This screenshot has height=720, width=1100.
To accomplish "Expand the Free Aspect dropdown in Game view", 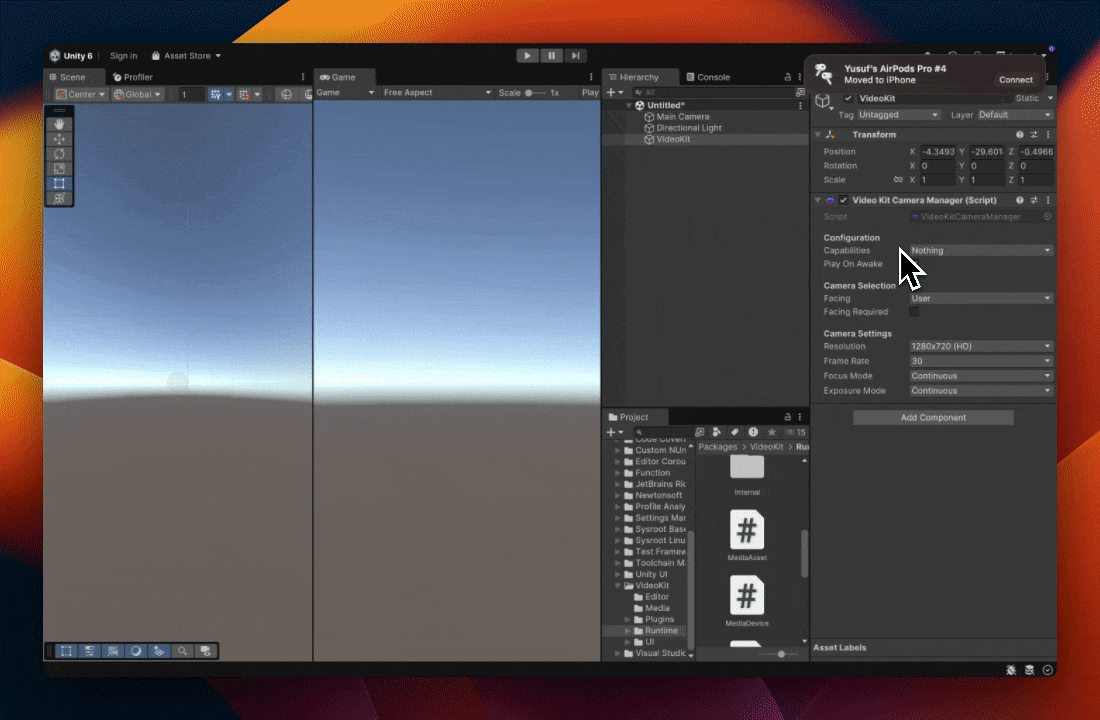I will pyautogui.click(x=438, y=93).
